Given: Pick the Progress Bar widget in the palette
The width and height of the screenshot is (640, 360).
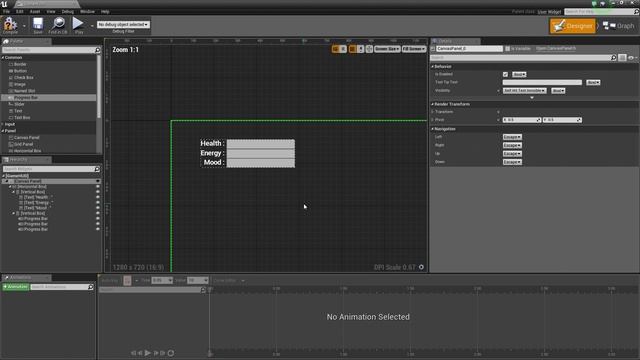Looking at the screenshot, I should tap(49, 98).
